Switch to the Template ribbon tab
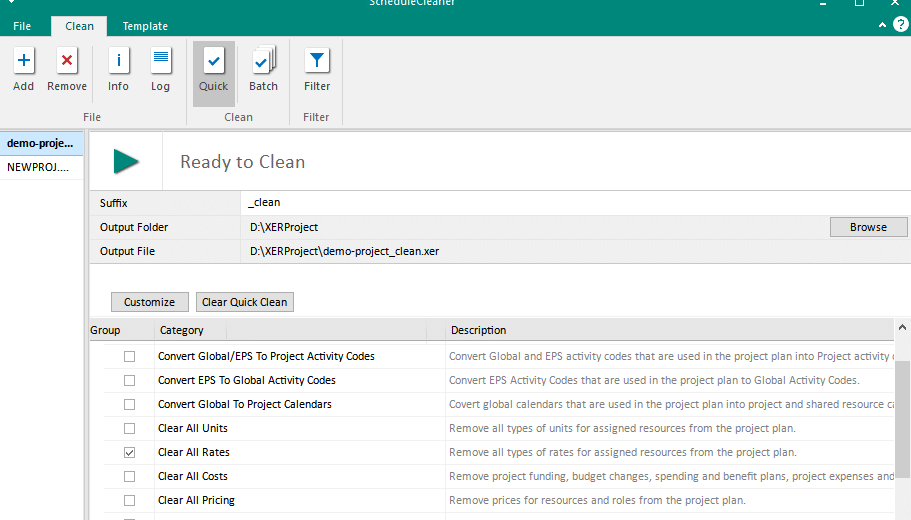 click(145, 26)
